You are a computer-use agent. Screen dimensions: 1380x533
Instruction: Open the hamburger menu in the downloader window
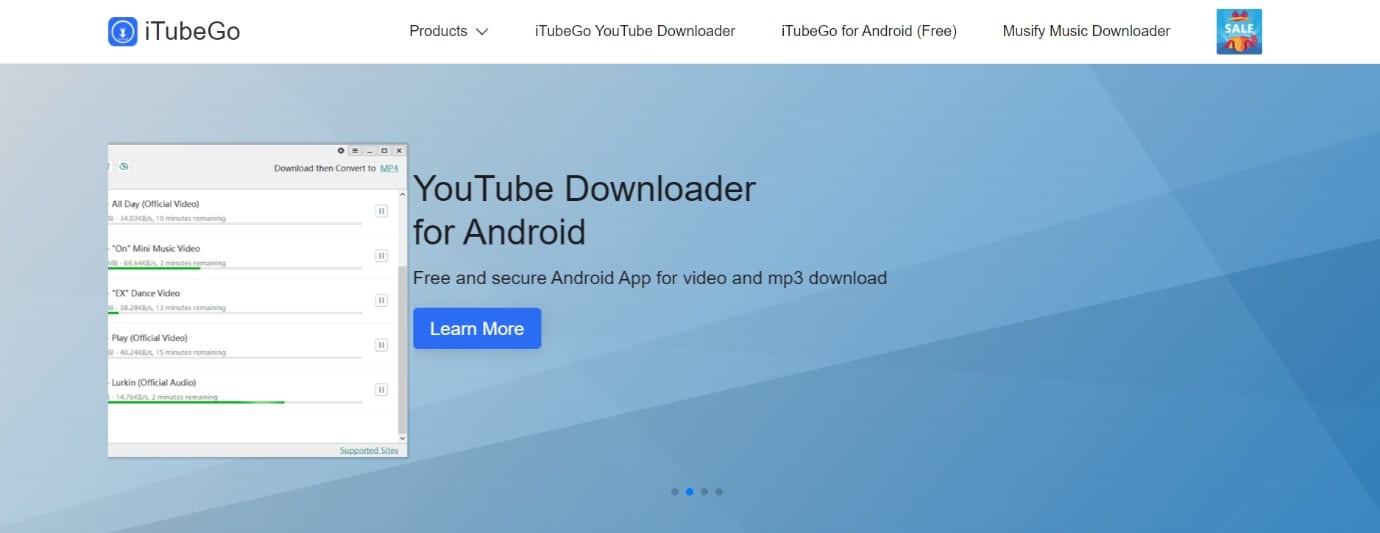click(355, 150)
